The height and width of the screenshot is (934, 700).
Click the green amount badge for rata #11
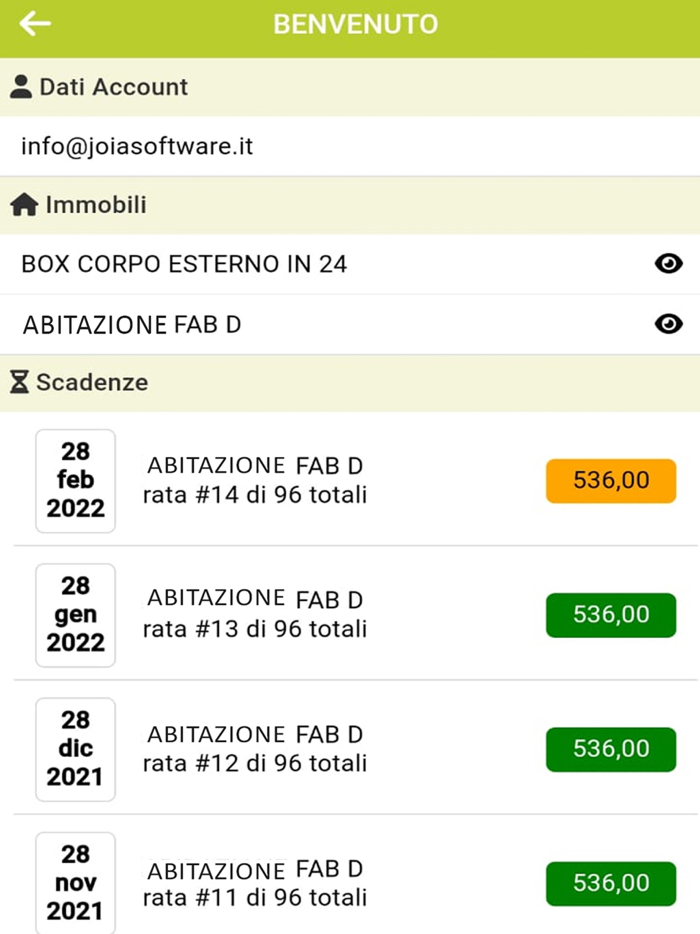click(x=610, y=883)
